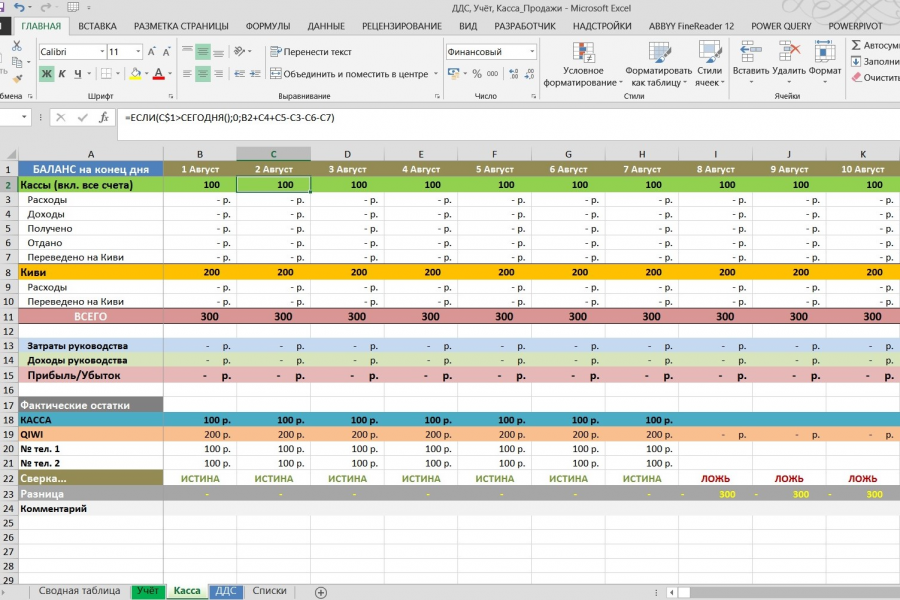Open the Calibri font name dropdown
Screen dimensions: 900x600
pyautogui.click(x=102, y=52)
